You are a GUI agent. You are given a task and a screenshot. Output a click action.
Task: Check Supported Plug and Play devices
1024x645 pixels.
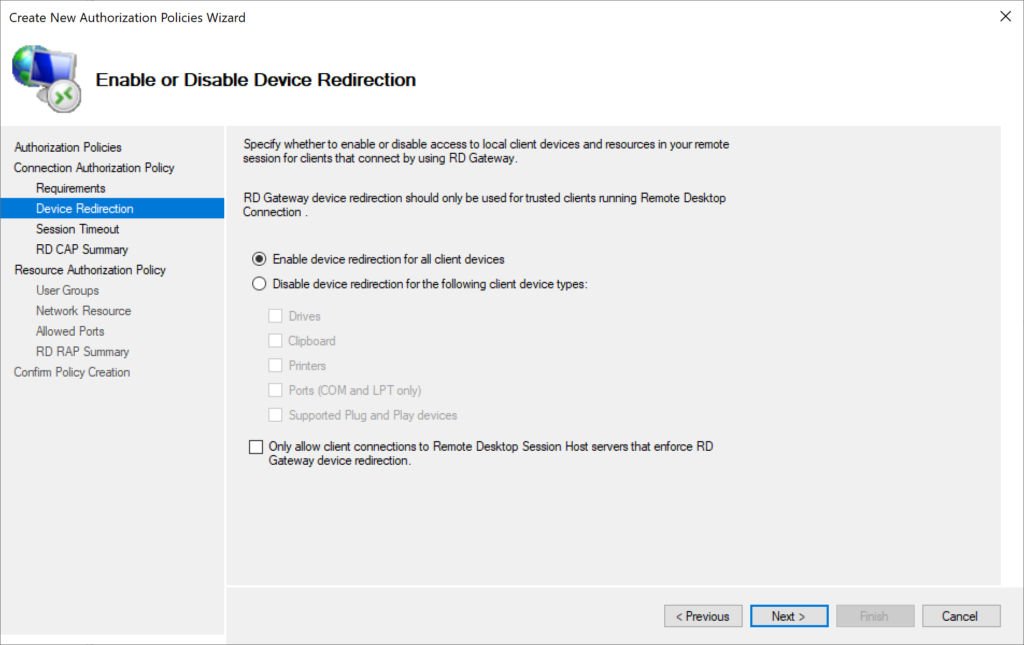point(276,415)
